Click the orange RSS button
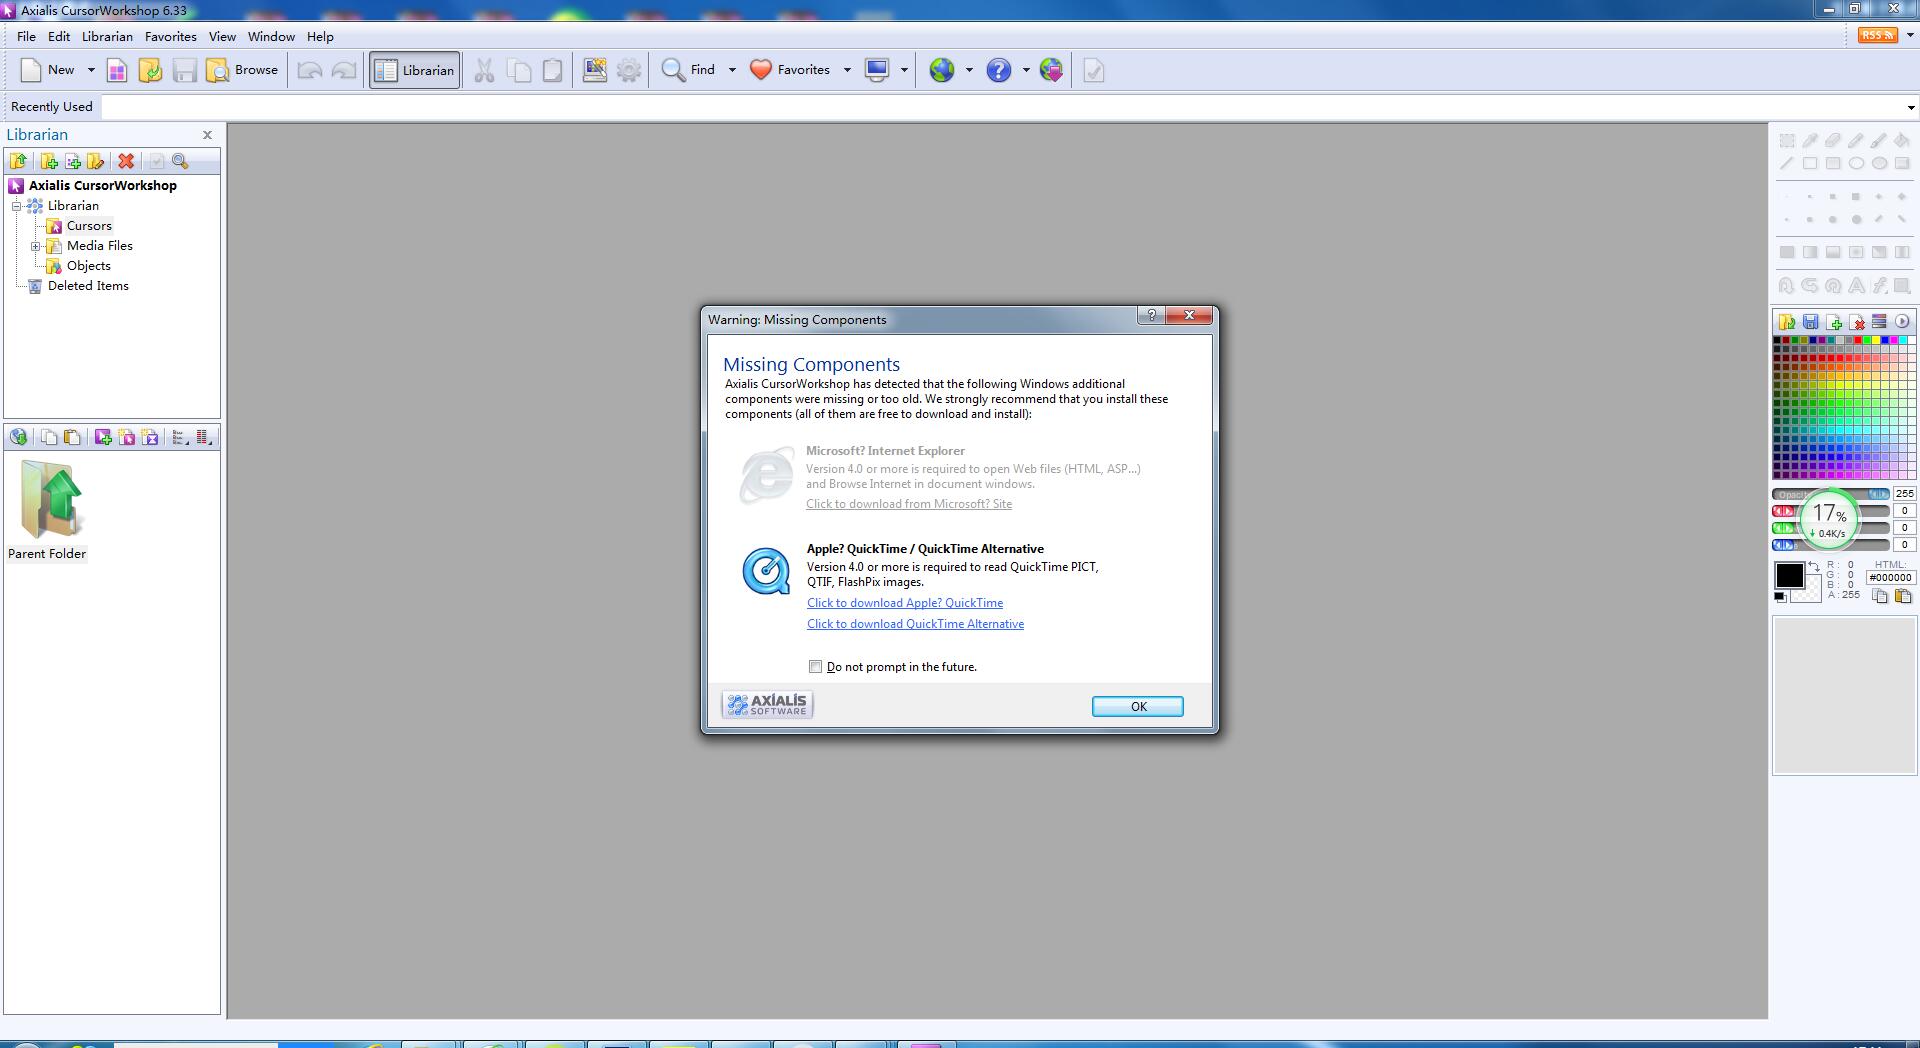 (1878, 35)
